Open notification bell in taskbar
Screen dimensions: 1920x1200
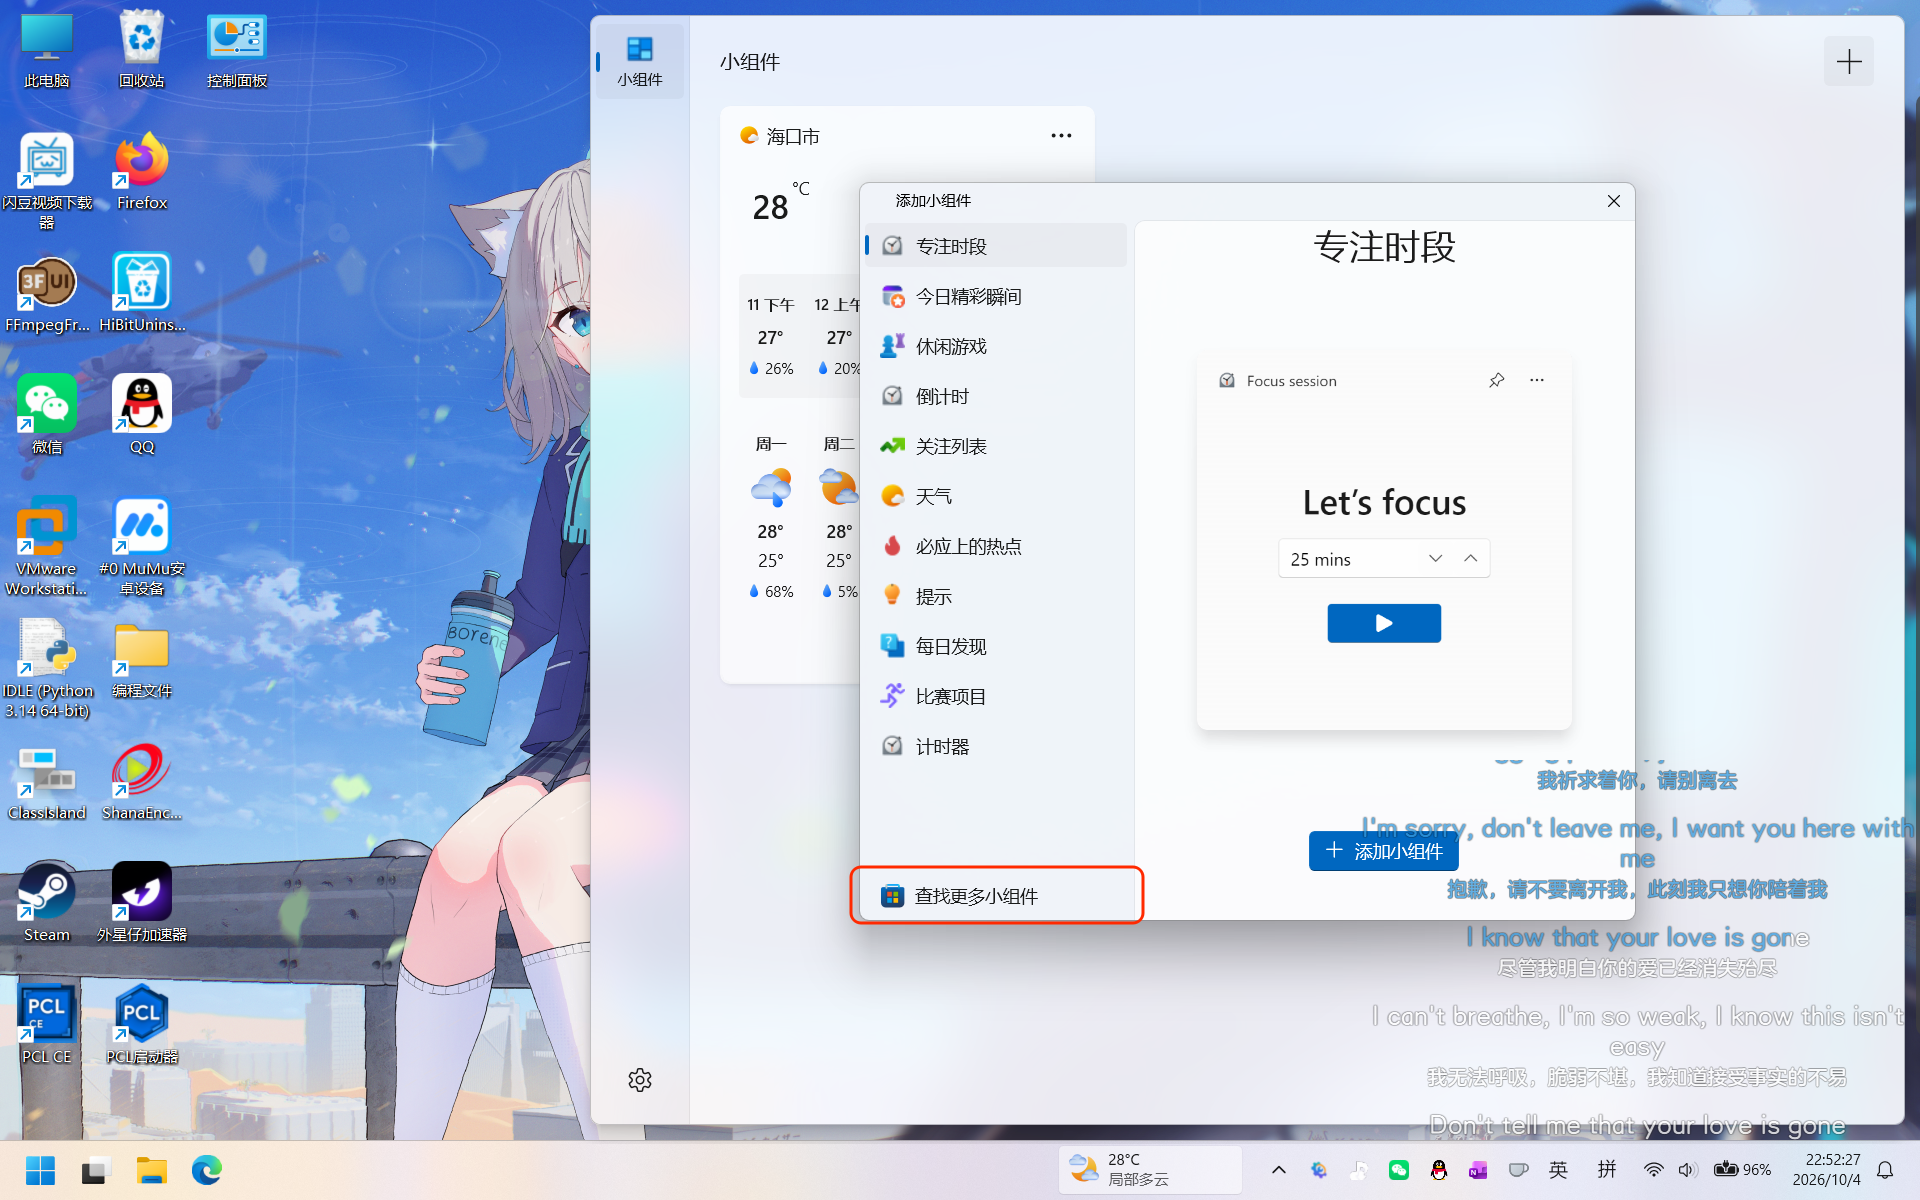(x=1885, y=1170)
